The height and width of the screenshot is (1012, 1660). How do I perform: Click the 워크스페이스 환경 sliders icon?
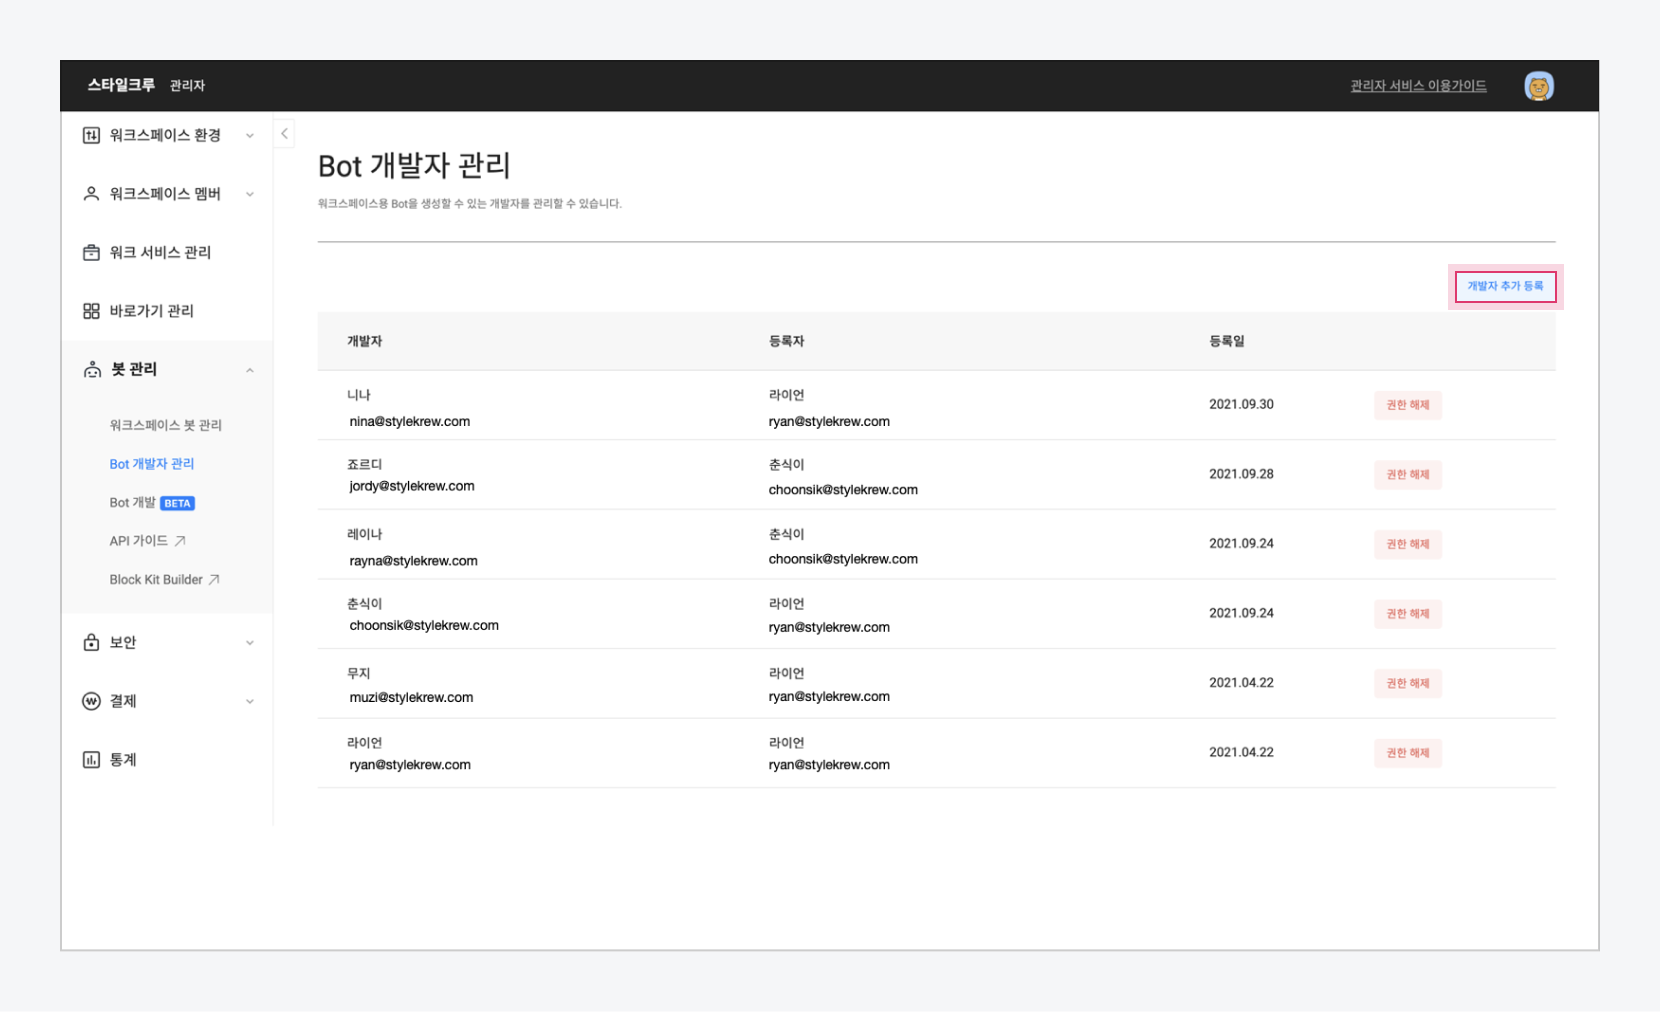(91, 135)
